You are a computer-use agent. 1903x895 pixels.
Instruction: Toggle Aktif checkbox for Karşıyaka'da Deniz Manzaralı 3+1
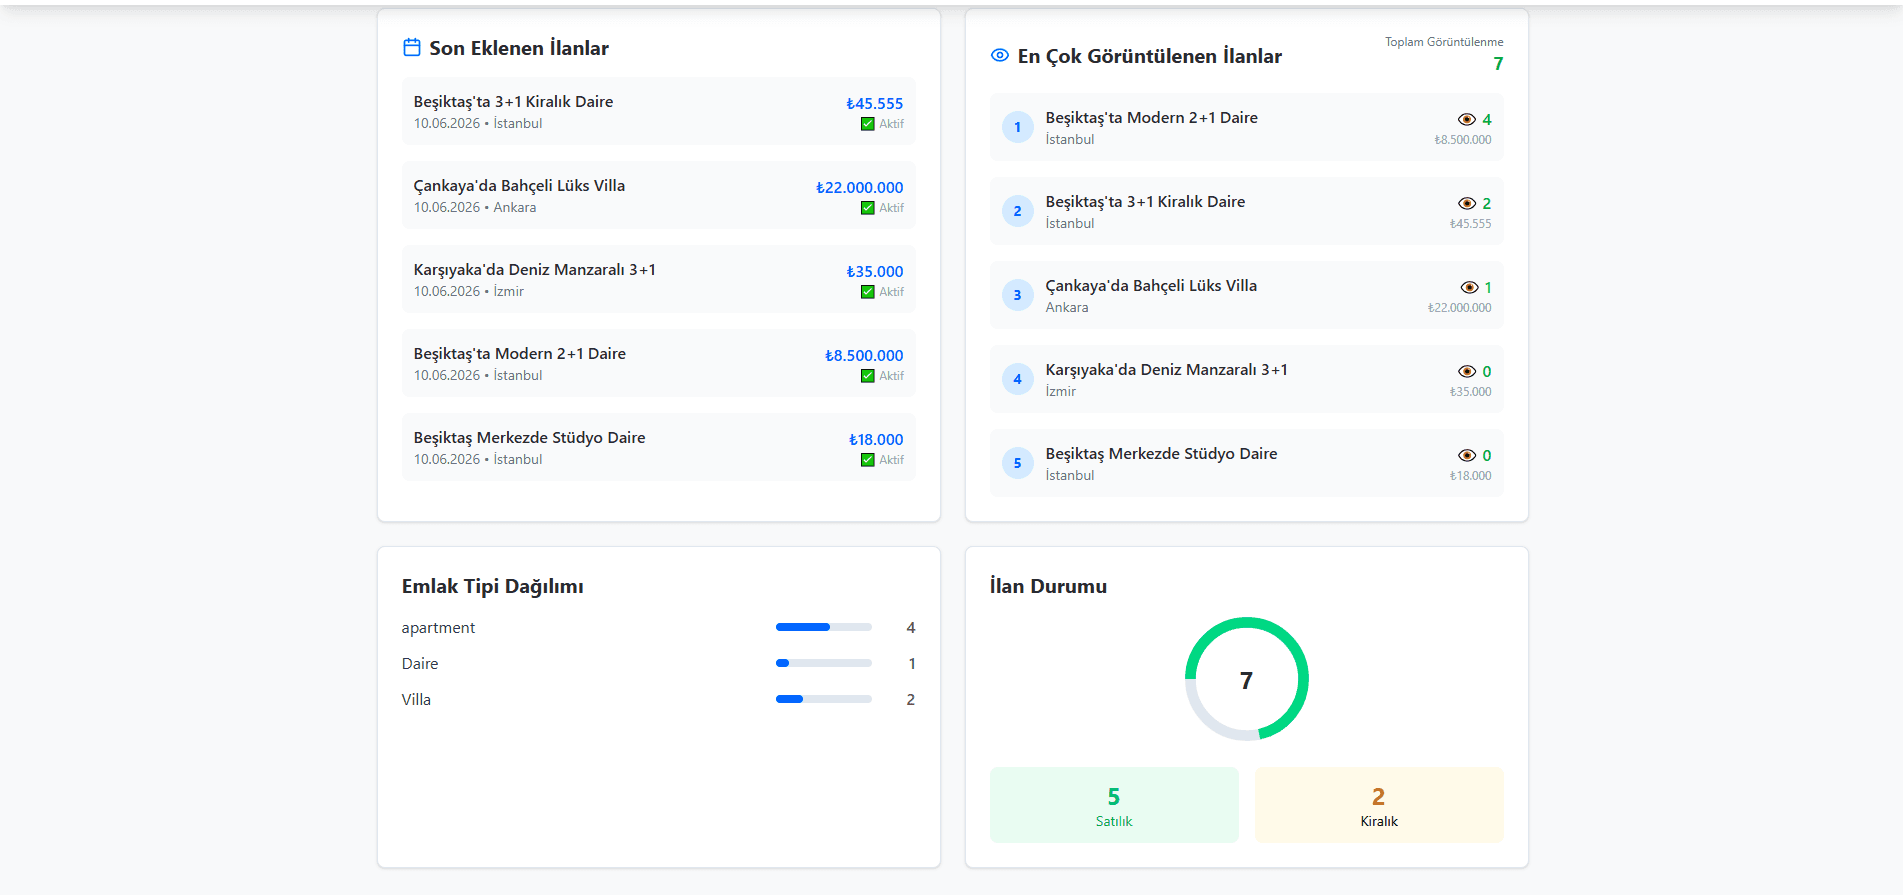click(x=868, y=292)
